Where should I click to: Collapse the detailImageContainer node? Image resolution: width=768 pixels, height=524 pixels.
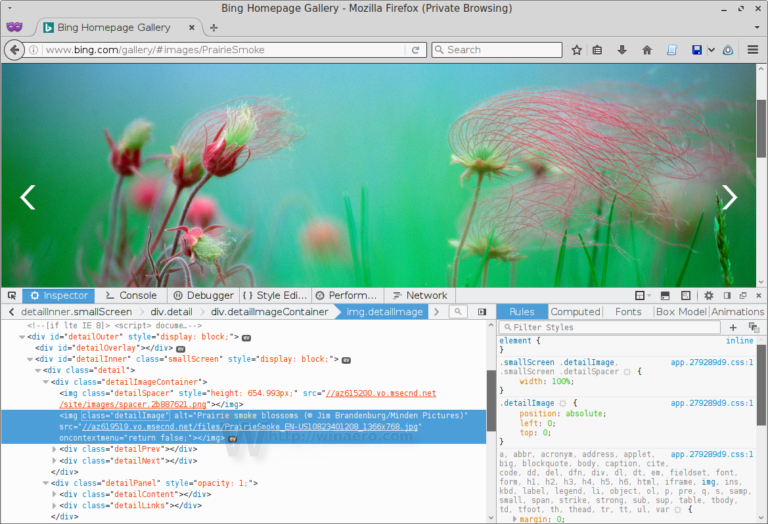[46, 382]
